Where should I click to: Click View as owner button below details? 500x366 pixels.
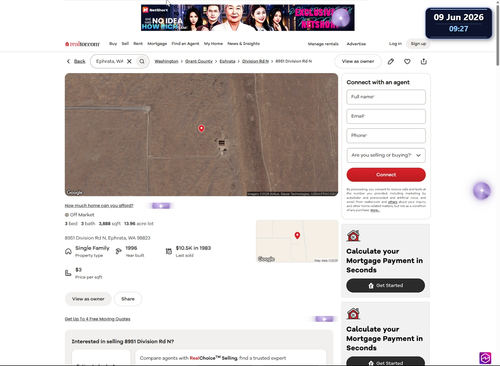[88, 299]
